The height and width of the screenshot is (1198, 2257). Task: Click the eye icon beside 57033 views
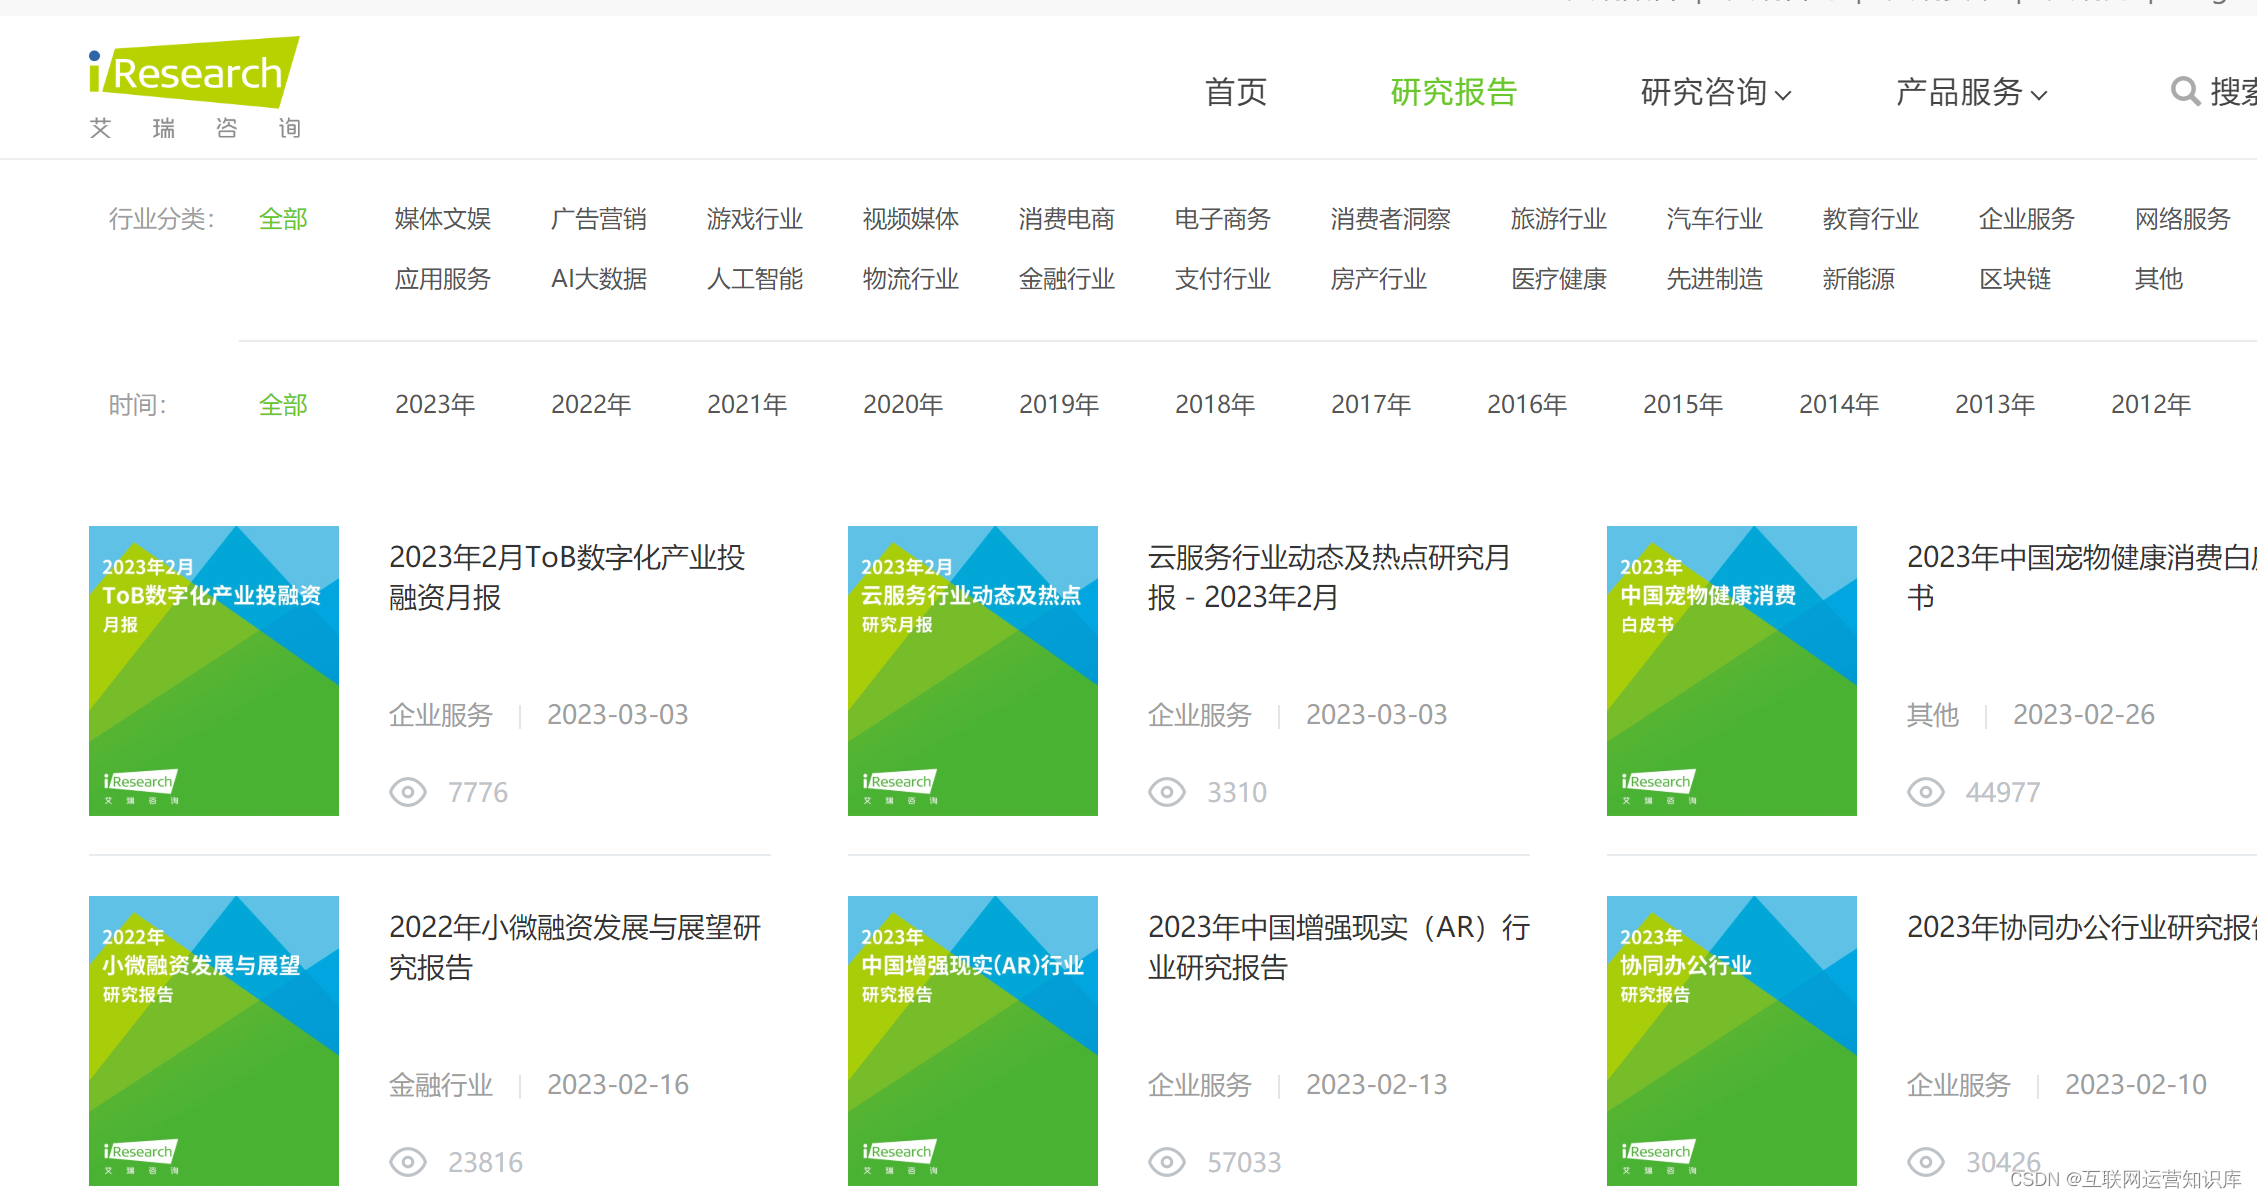(x=1167, y=1162)
